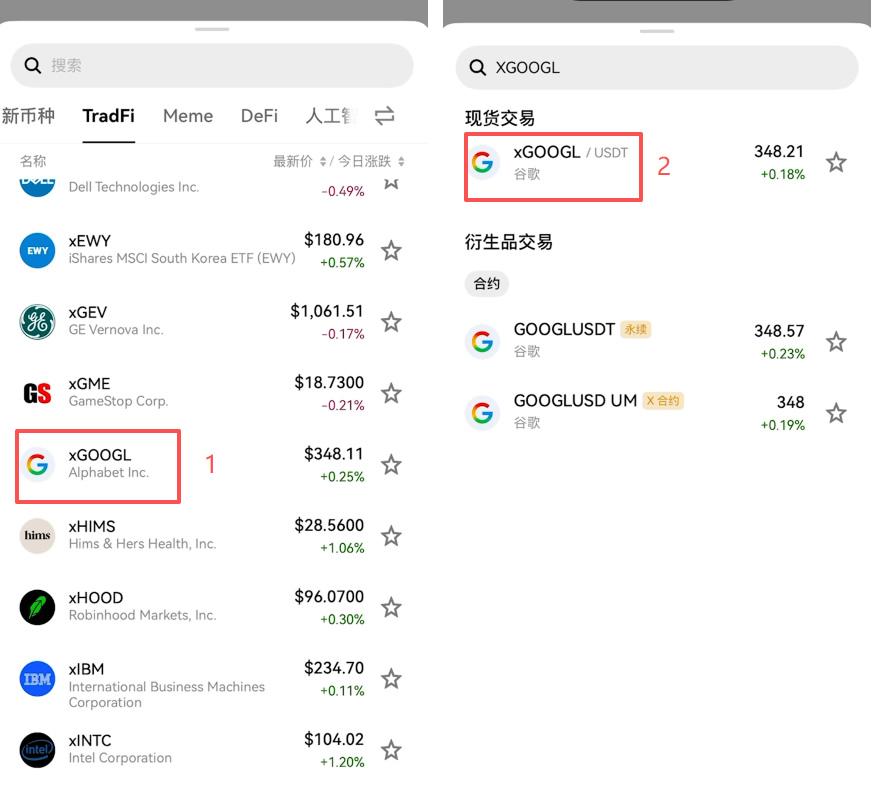871x785 pixels.
Task: Click the Google logo in GOOGLUSD UM row
Action: [x=482, y=413]
